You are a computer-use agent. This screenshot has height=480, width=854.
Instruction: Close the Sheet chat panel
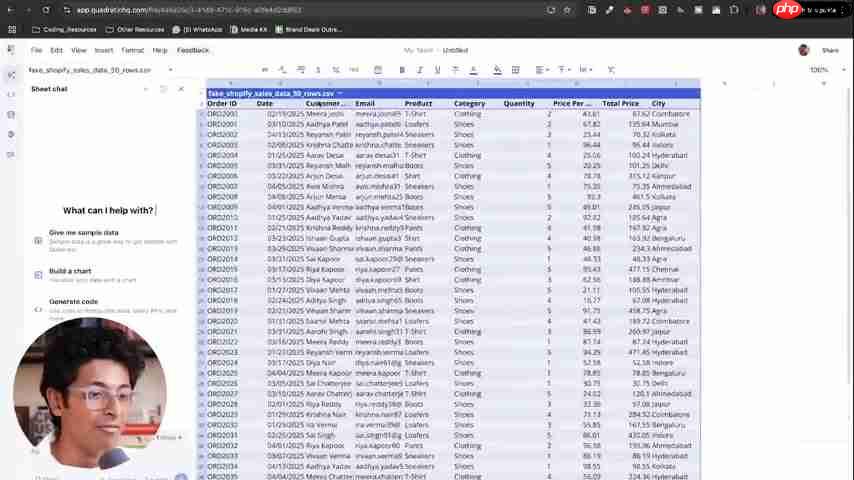click(x=181, y=89)
